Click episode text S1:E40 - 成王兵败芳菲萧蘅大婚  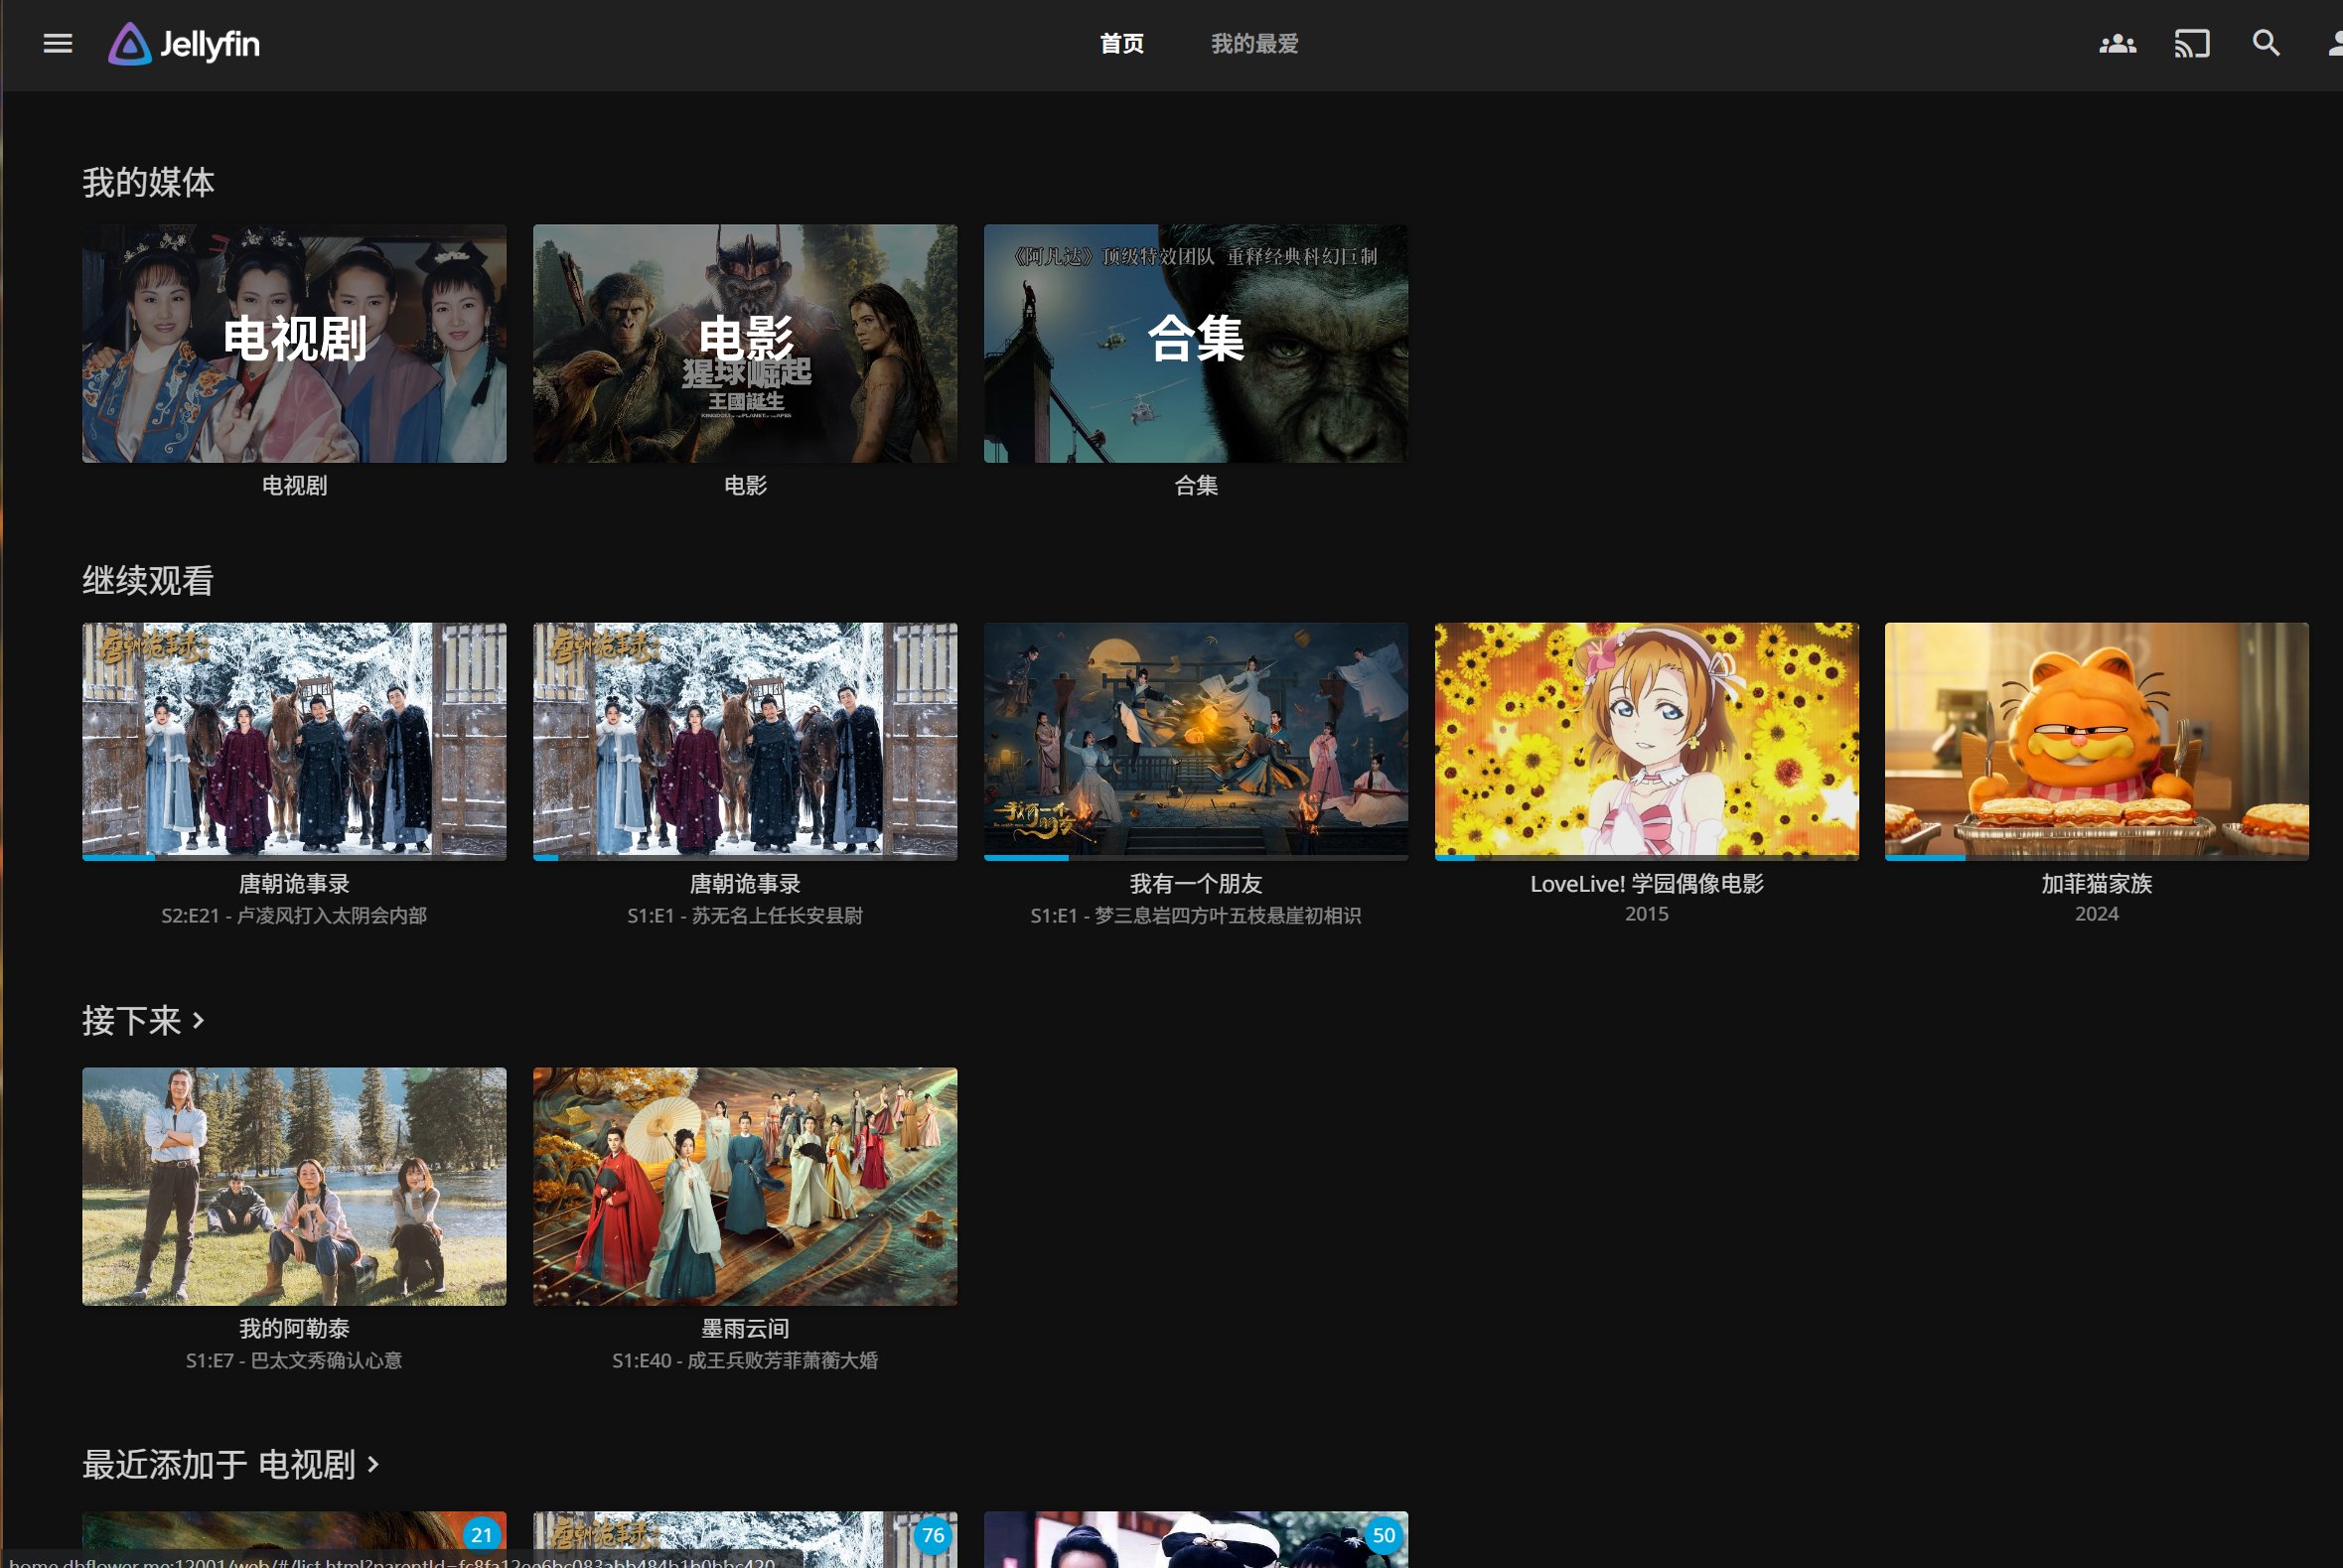[x=745, y=1361]
